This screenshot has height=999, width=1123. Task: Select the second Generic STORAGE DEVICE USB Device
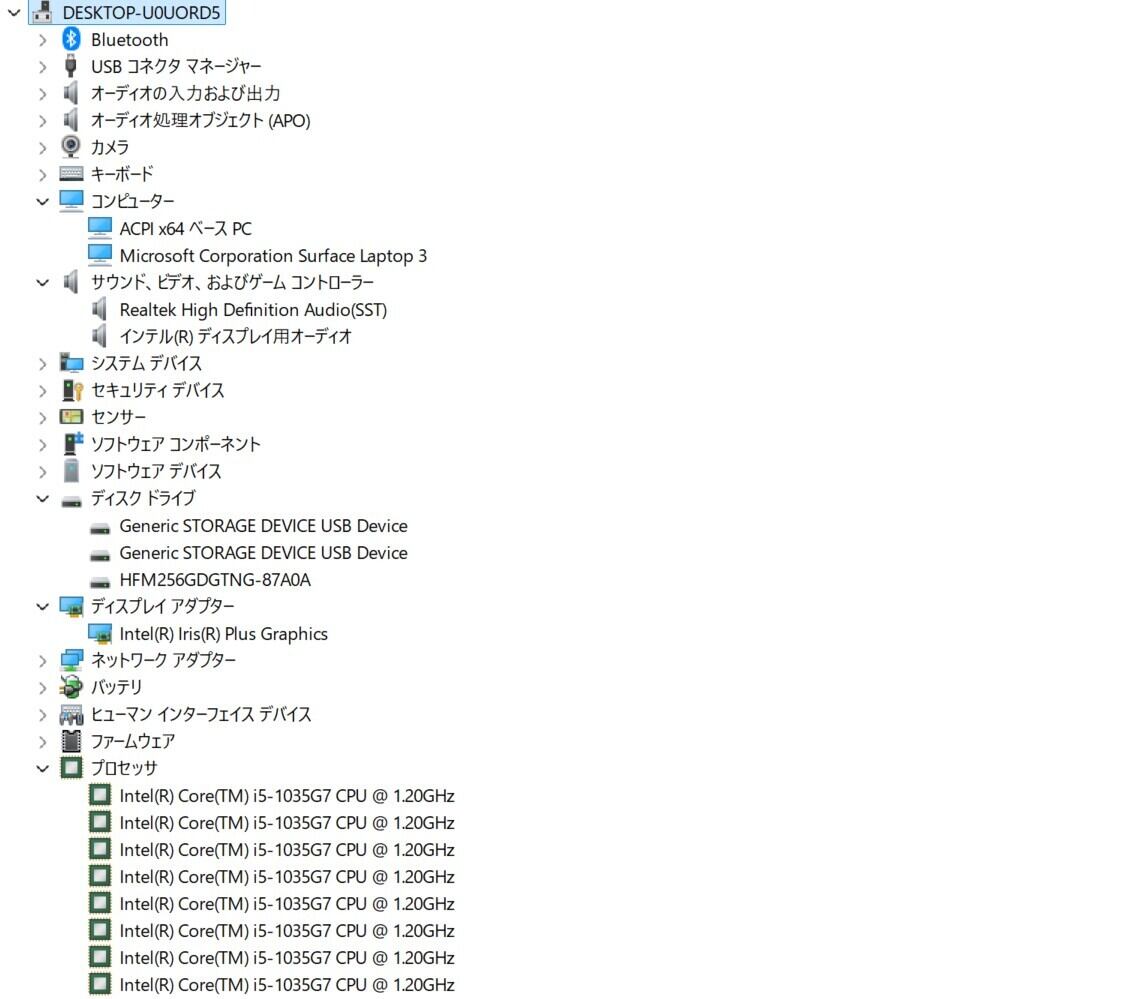coord(263,553)
